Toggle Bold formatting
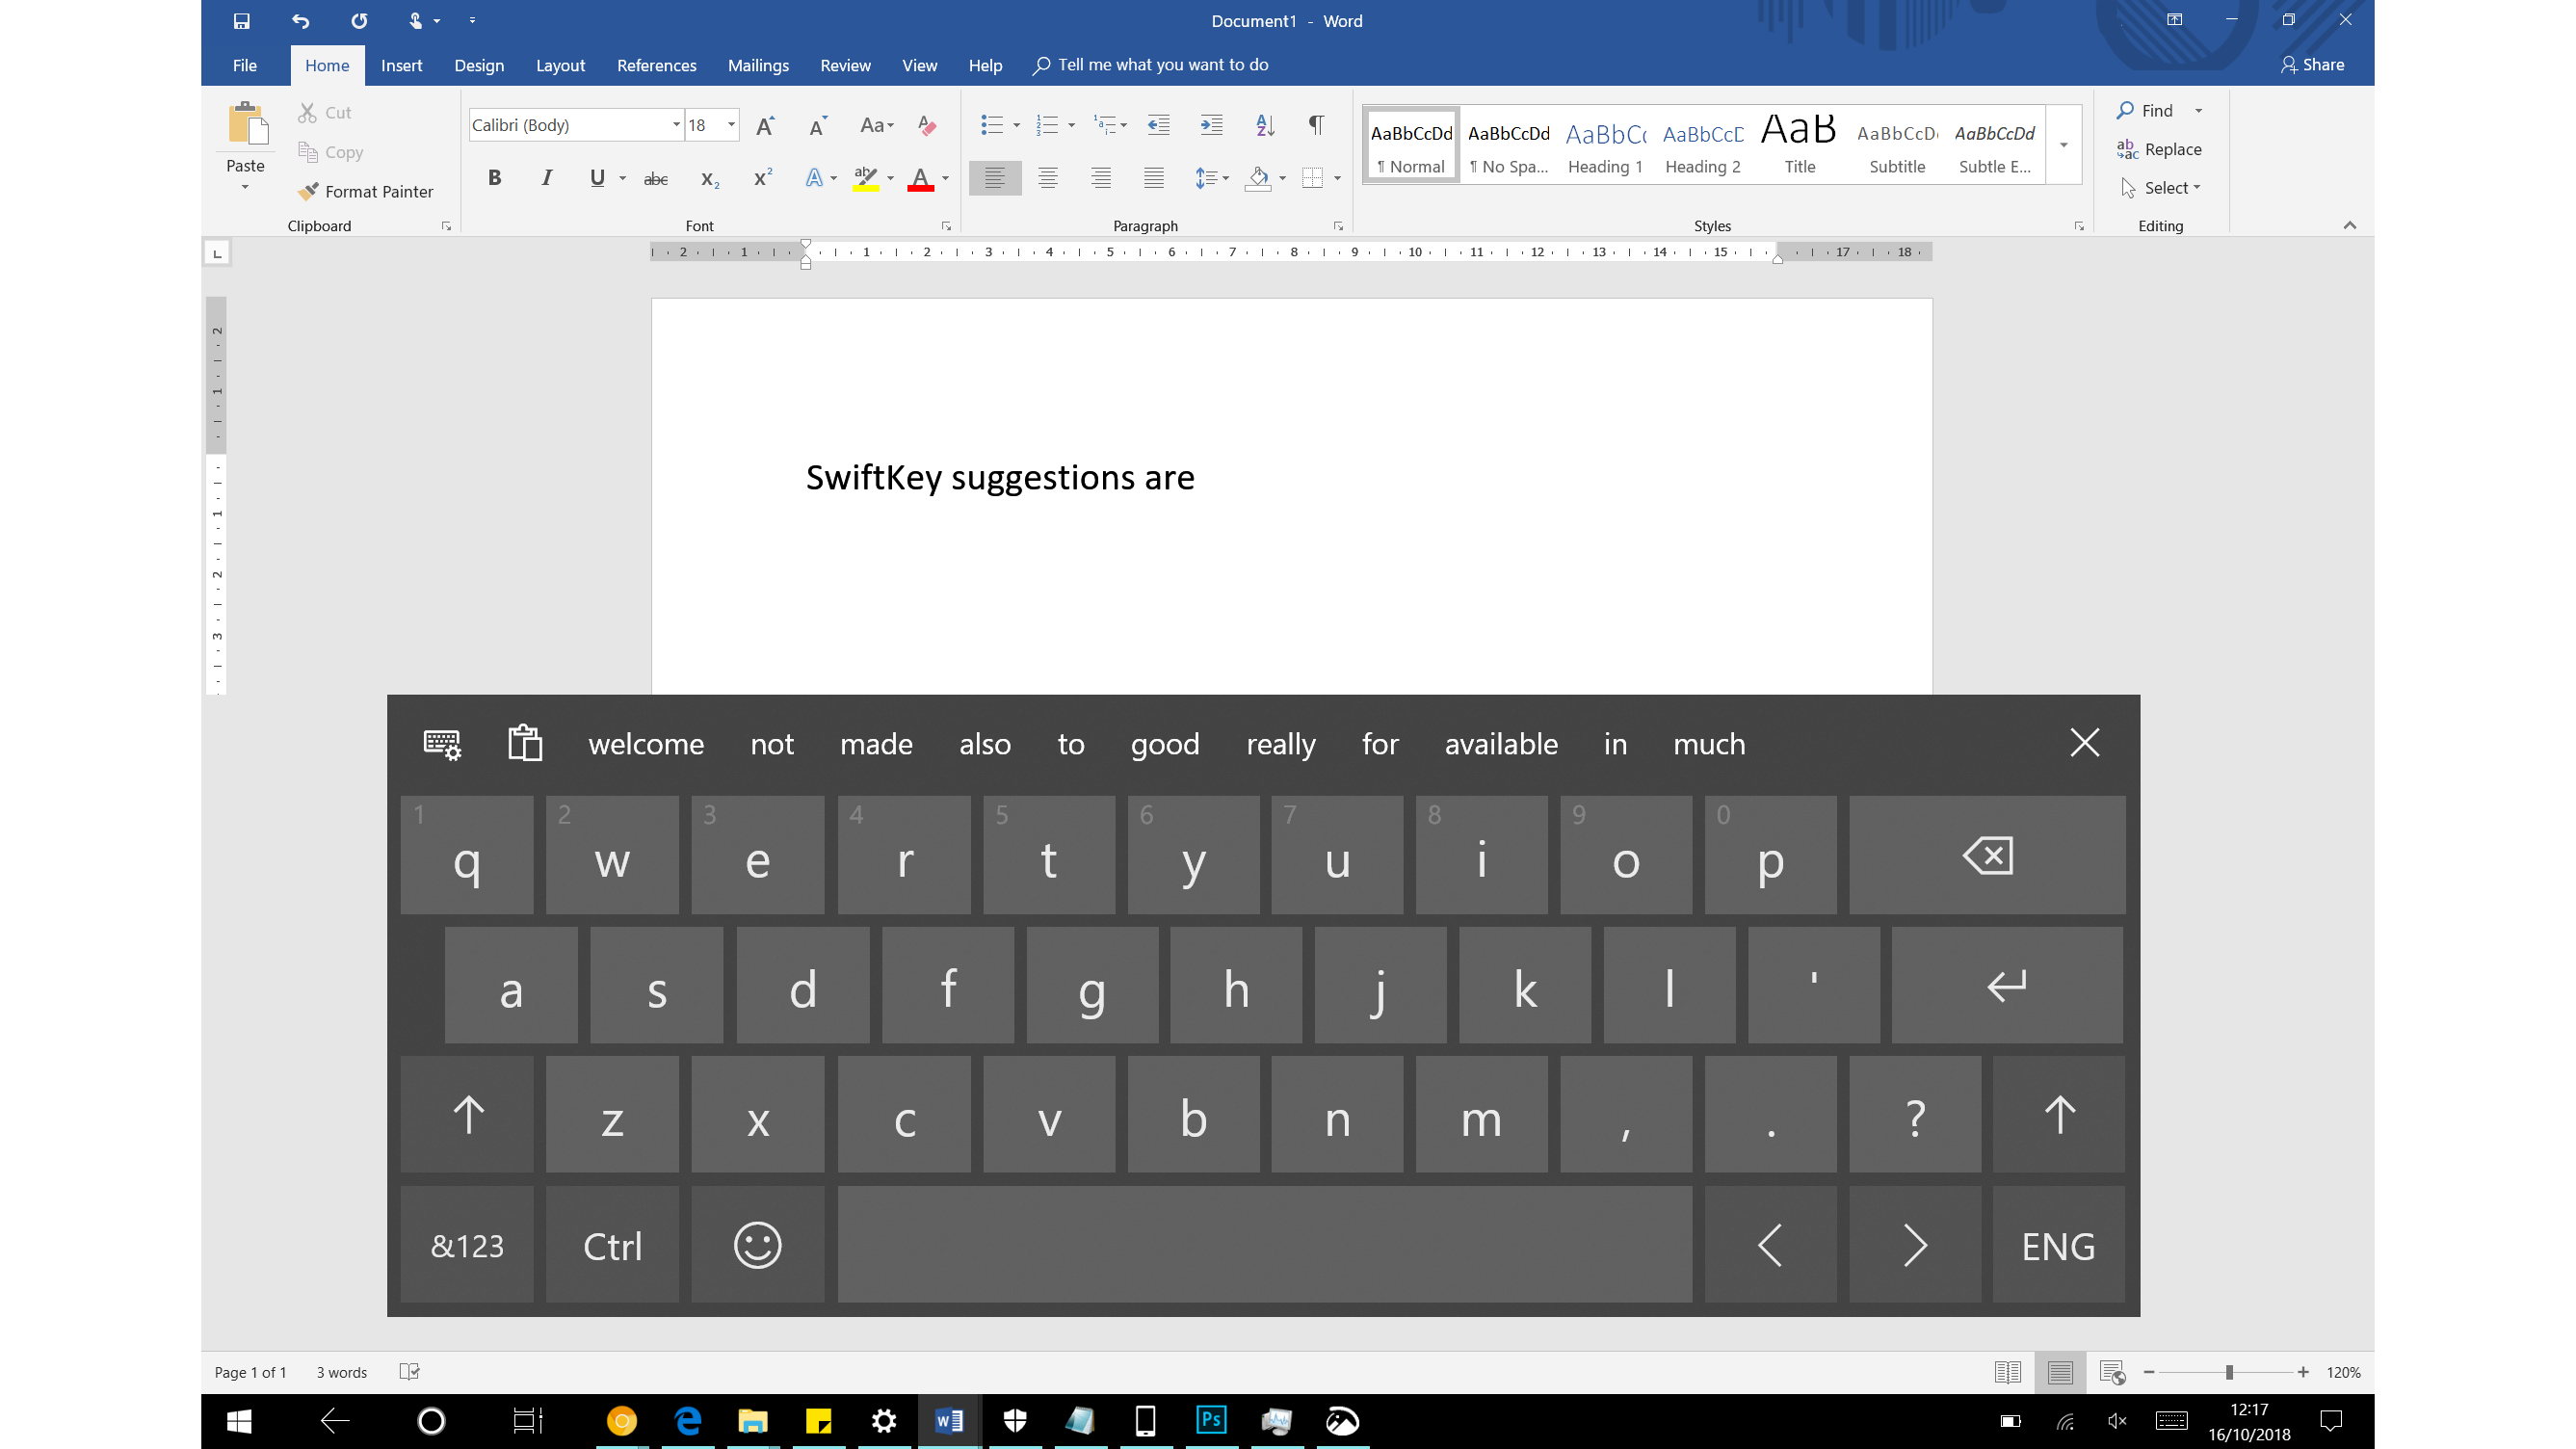Screen dimensions: 2576x1449 click(494, 178)
